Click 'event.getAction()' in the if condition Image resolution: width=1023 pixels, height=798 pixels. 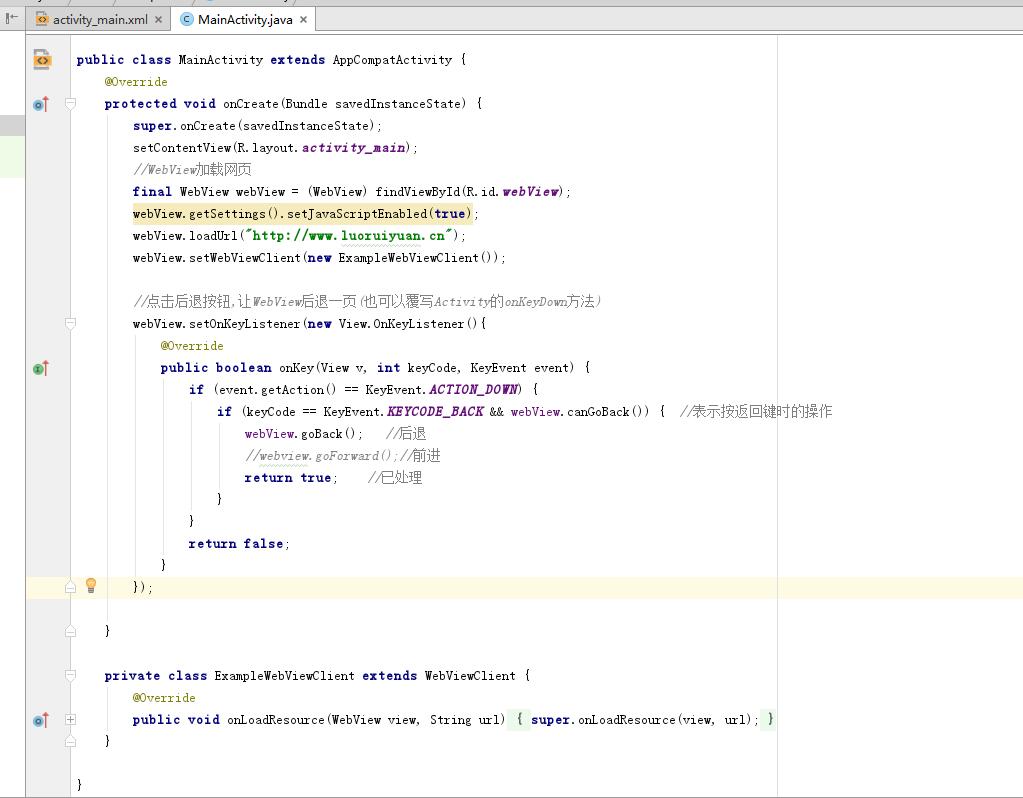tap(277, 390)
